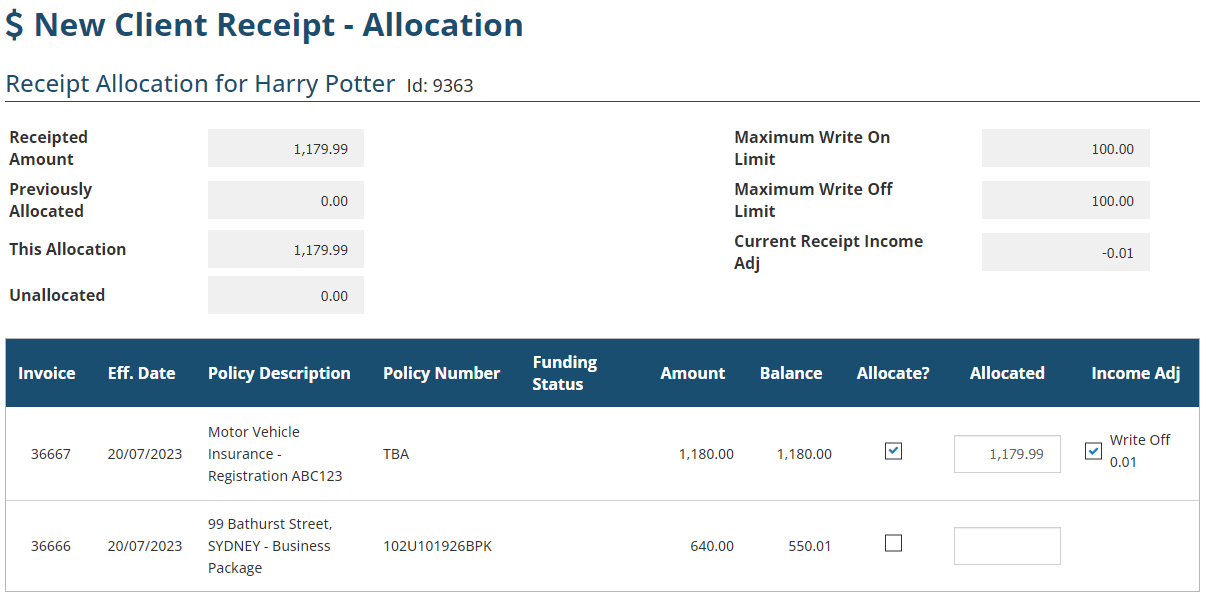Click the Receipted Amount field

[x=286, y=148]
